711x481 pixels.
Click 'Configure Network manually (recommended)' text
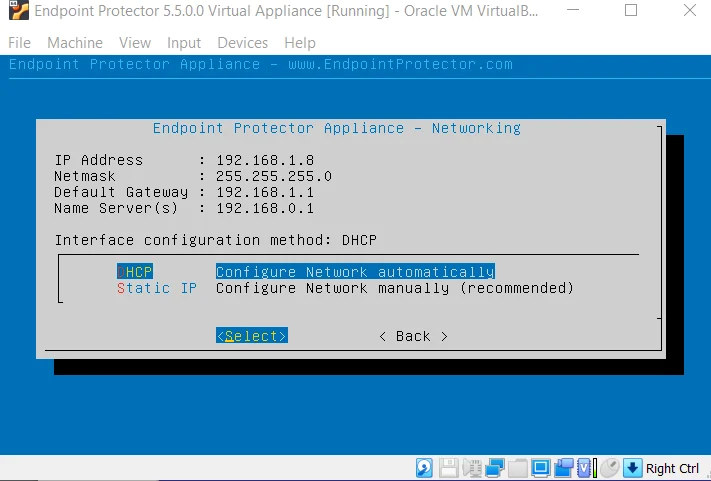(x=394, y=288)
